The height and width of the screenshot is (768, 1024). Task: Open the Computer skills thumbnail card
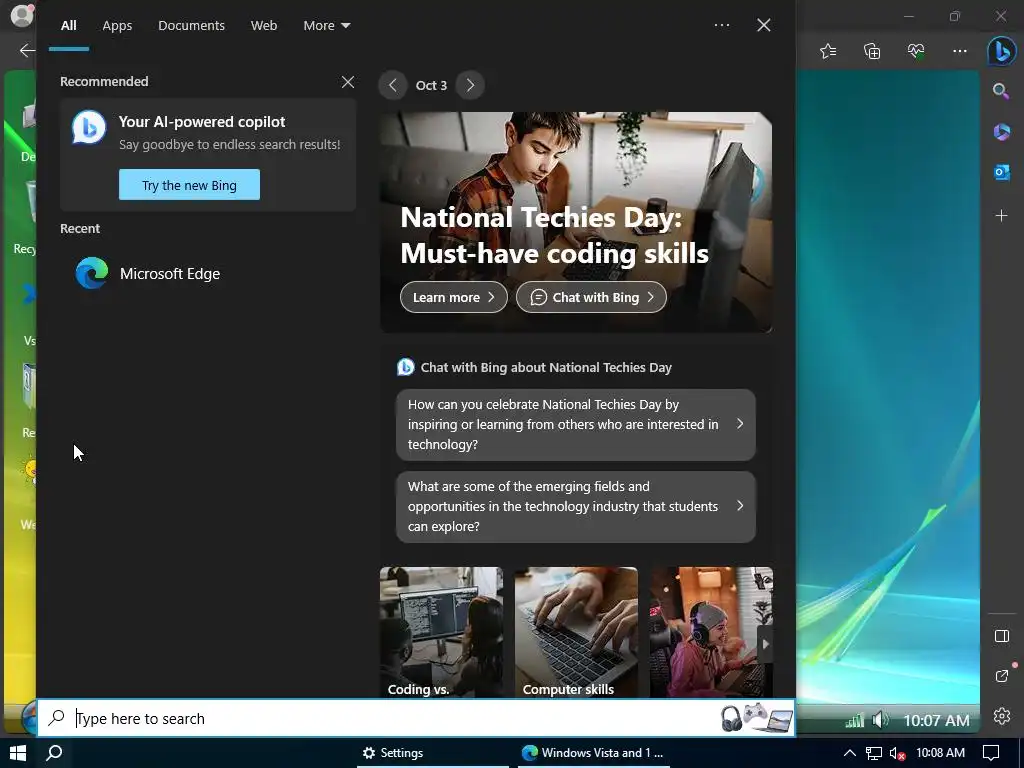[576, 632]
